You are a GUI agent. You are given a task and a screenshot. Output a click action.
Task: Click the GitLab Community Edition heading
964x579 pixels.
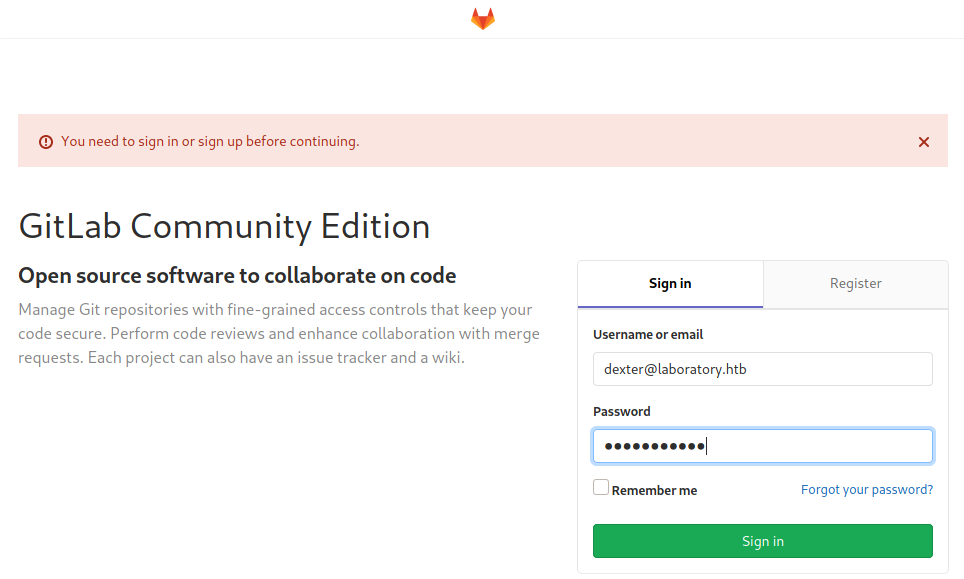tap(224, 227)
